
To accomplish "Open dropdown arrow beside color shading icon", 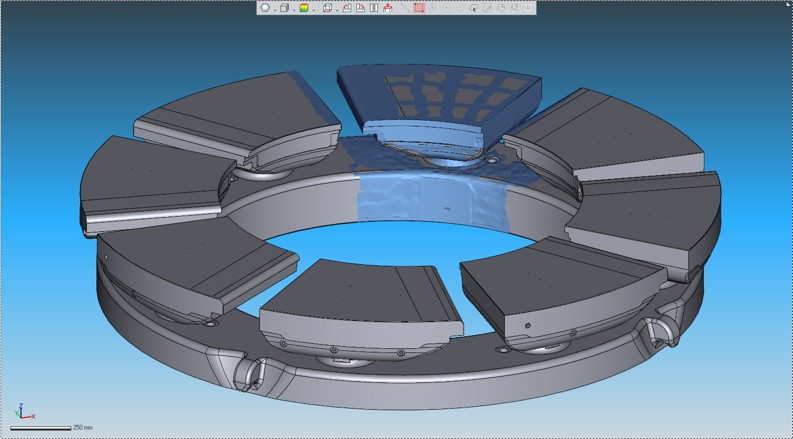I will click(x=314, y=9).
